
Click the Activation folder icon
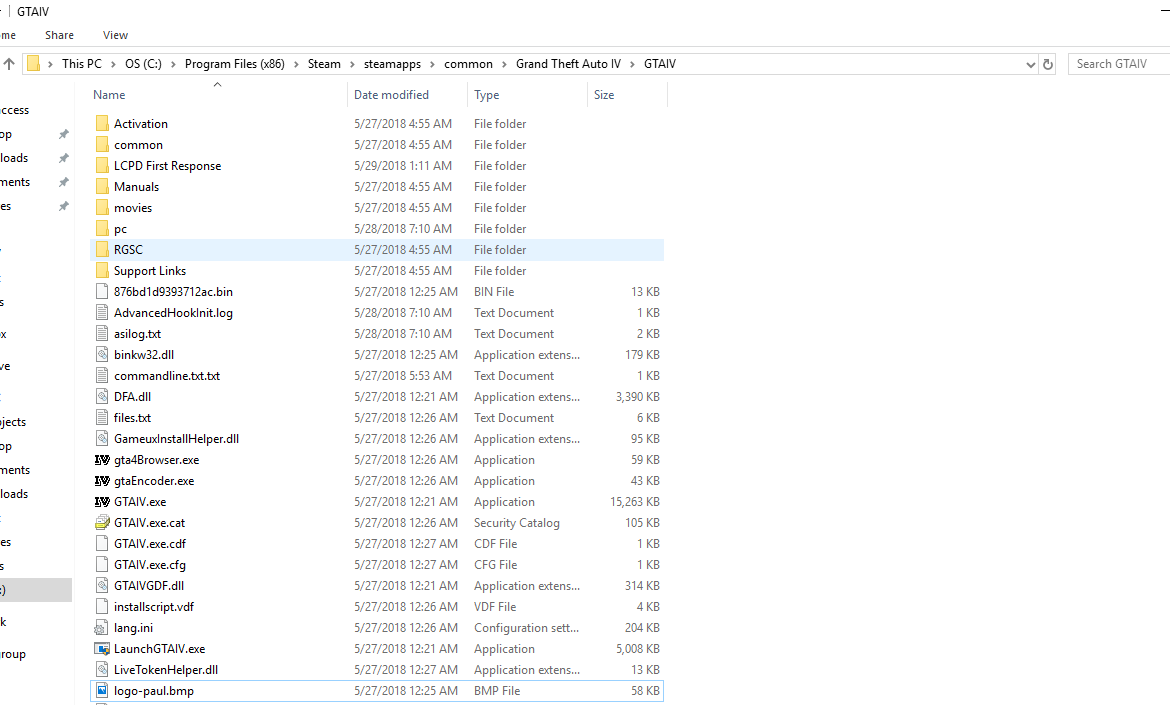coord(102,124)
